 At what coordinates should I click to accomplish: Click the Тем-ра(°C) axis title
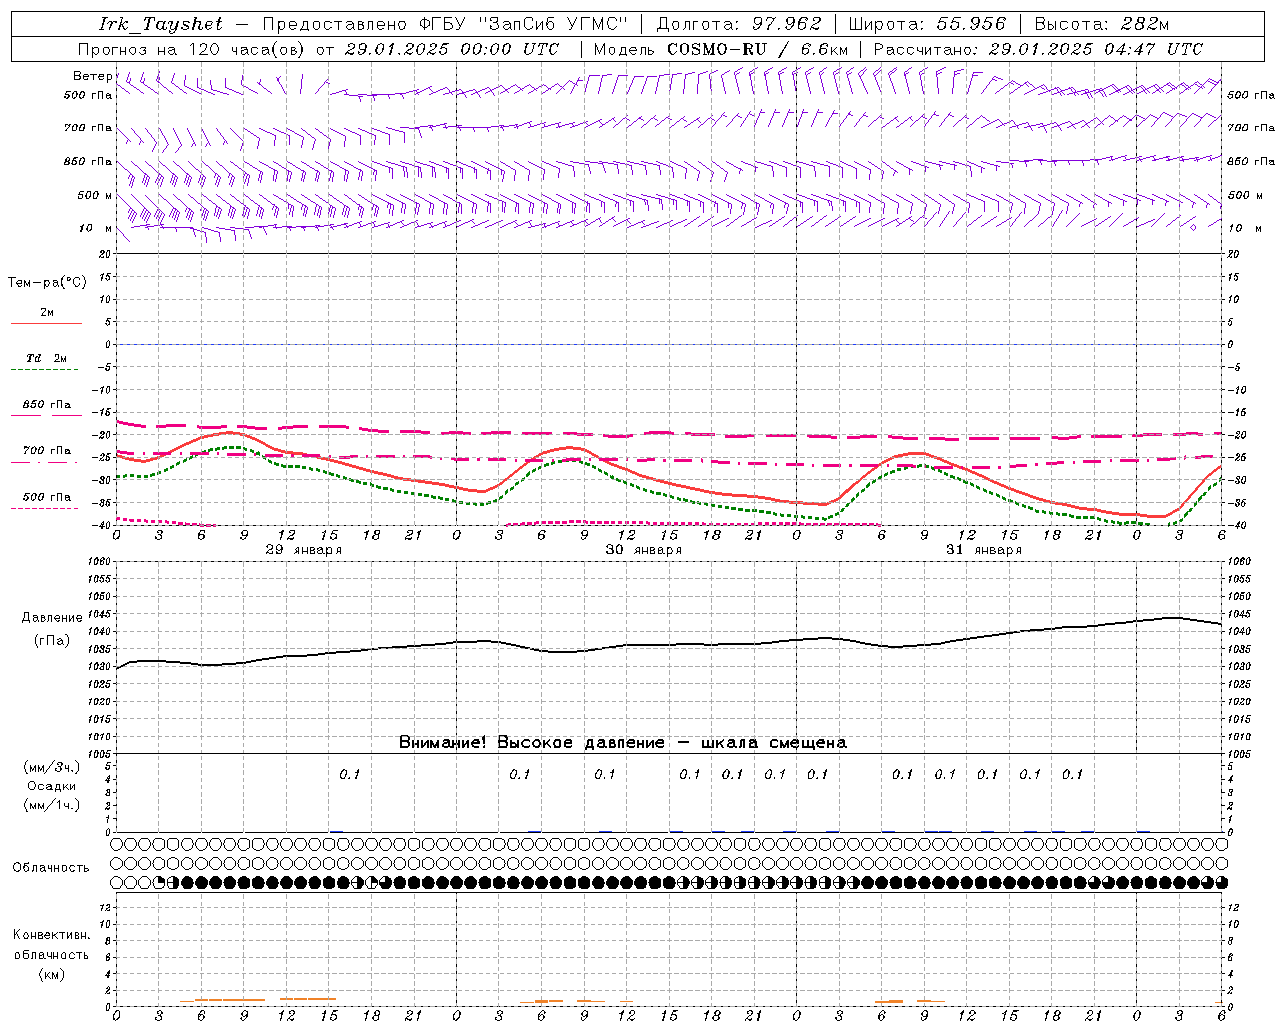[x=47, y=283]
